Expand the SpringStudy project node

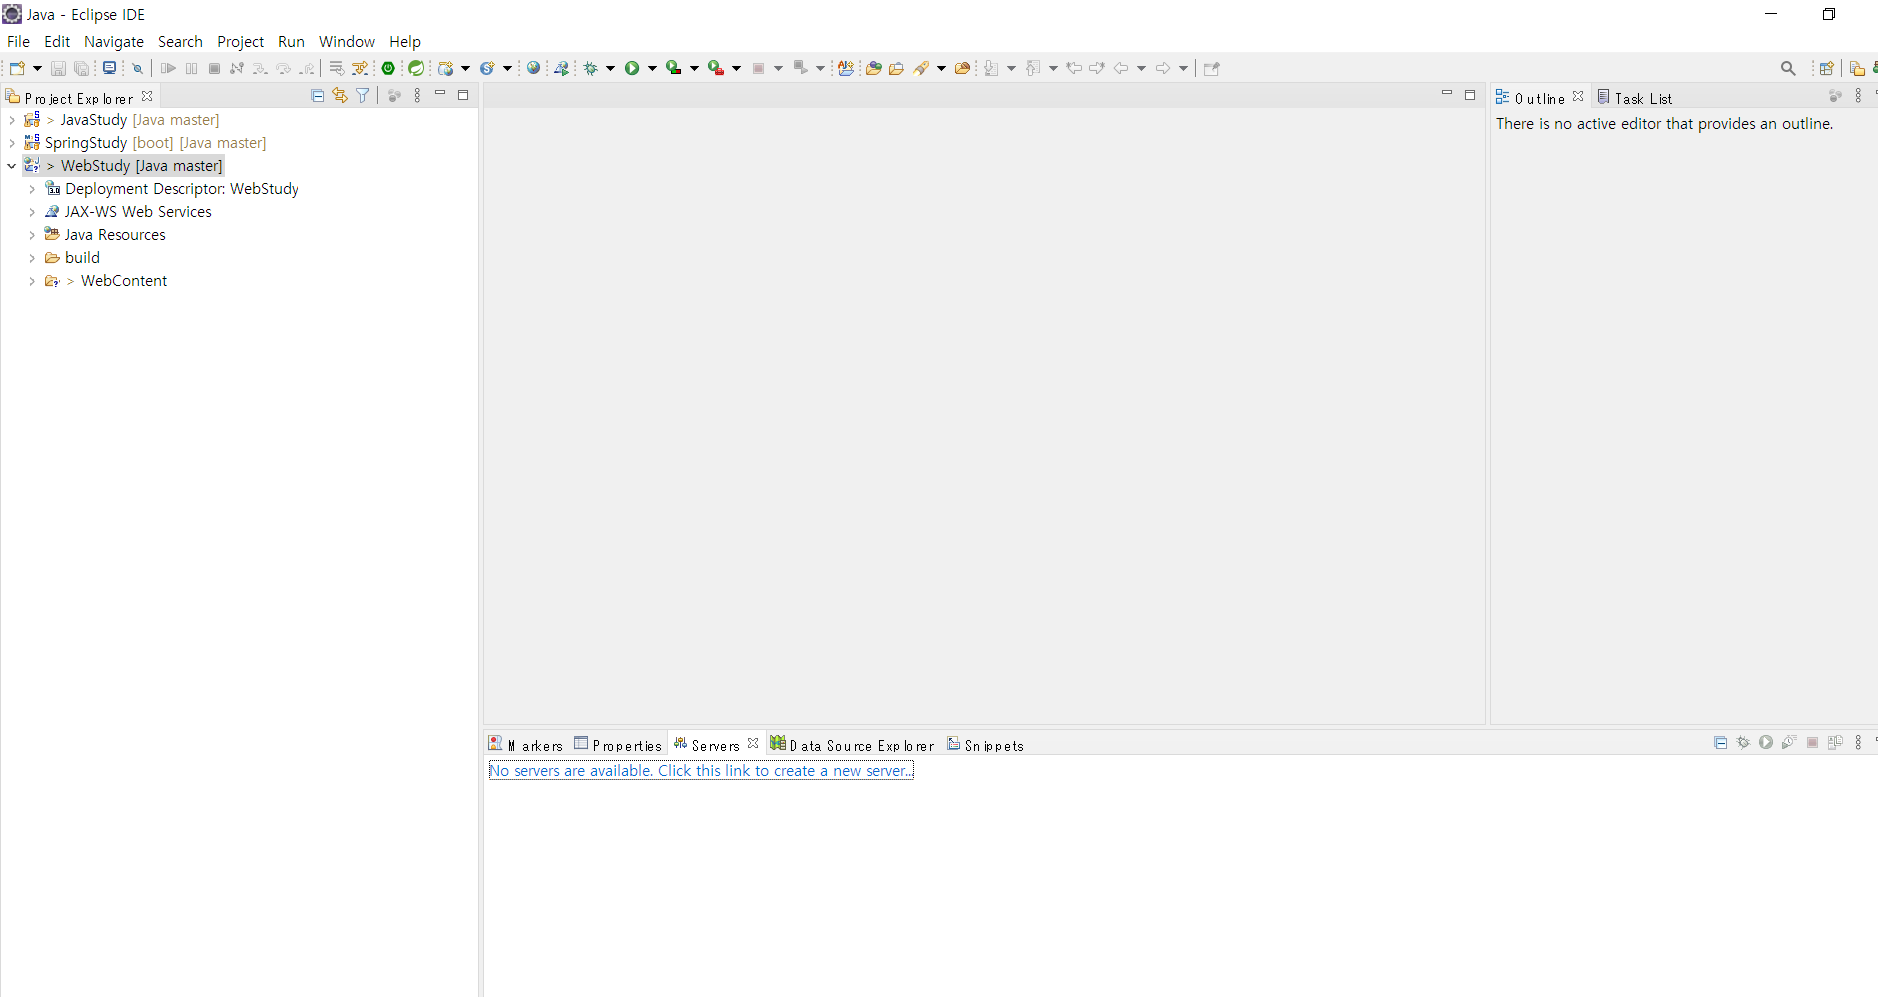tap(12, 143)
